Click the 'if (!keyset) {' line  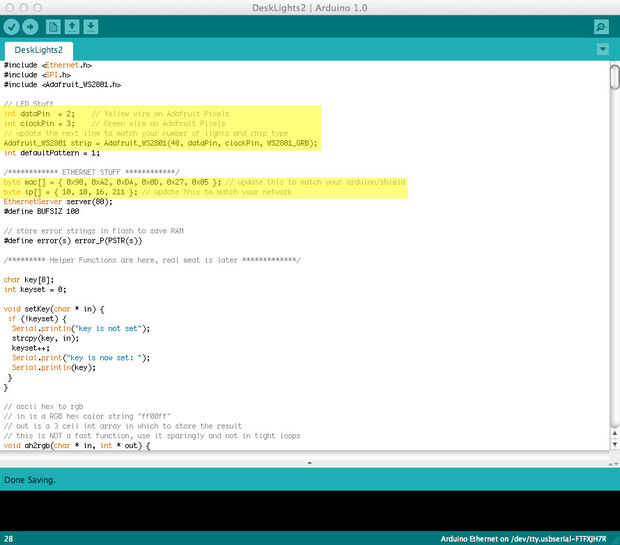tap(37, 319)
